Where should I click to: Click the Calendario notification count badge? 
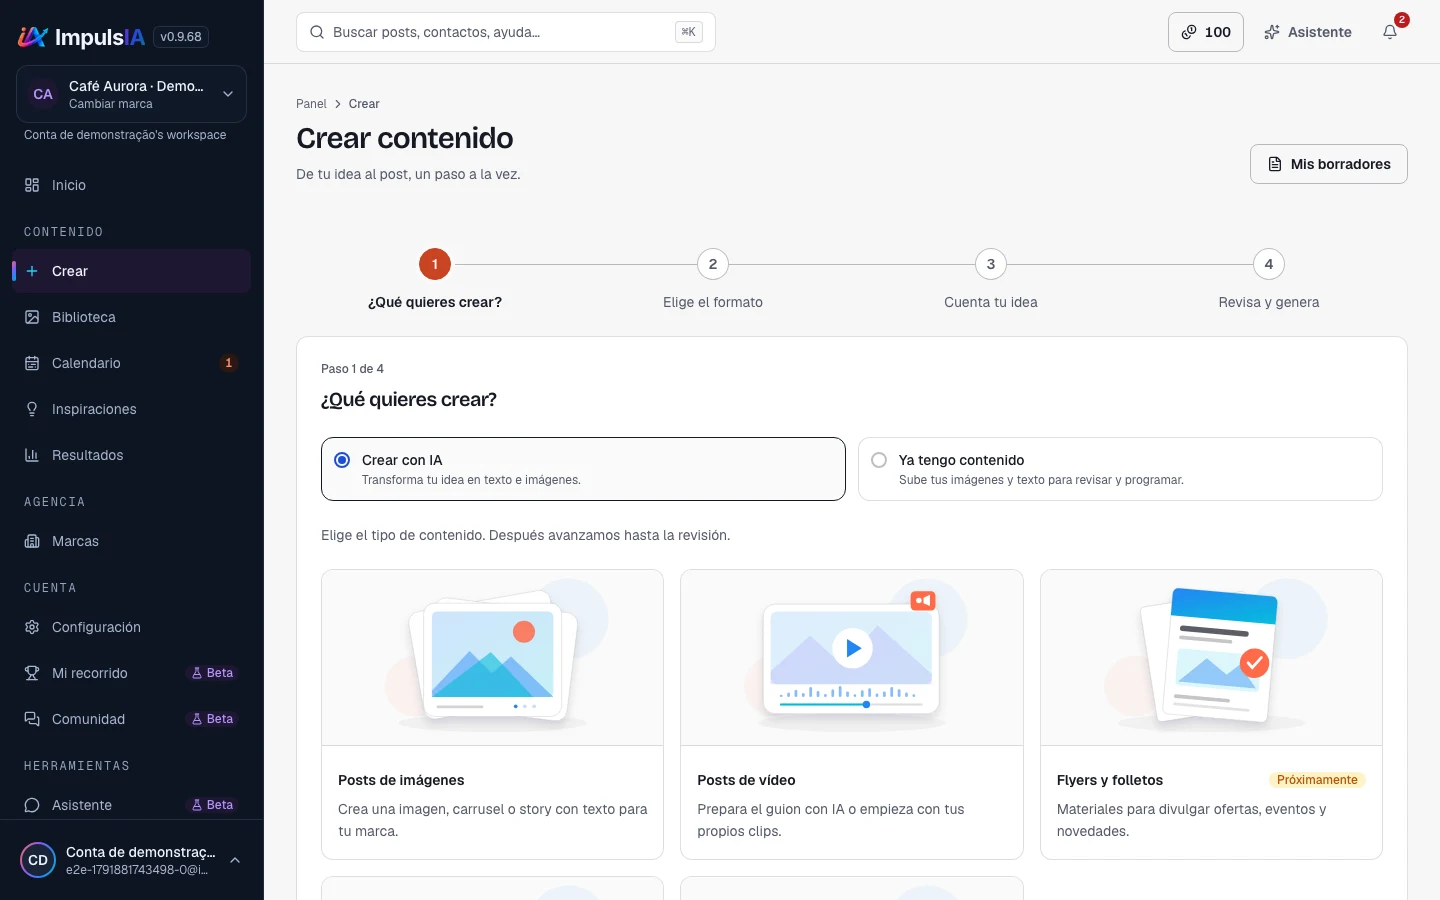point(229,363)
